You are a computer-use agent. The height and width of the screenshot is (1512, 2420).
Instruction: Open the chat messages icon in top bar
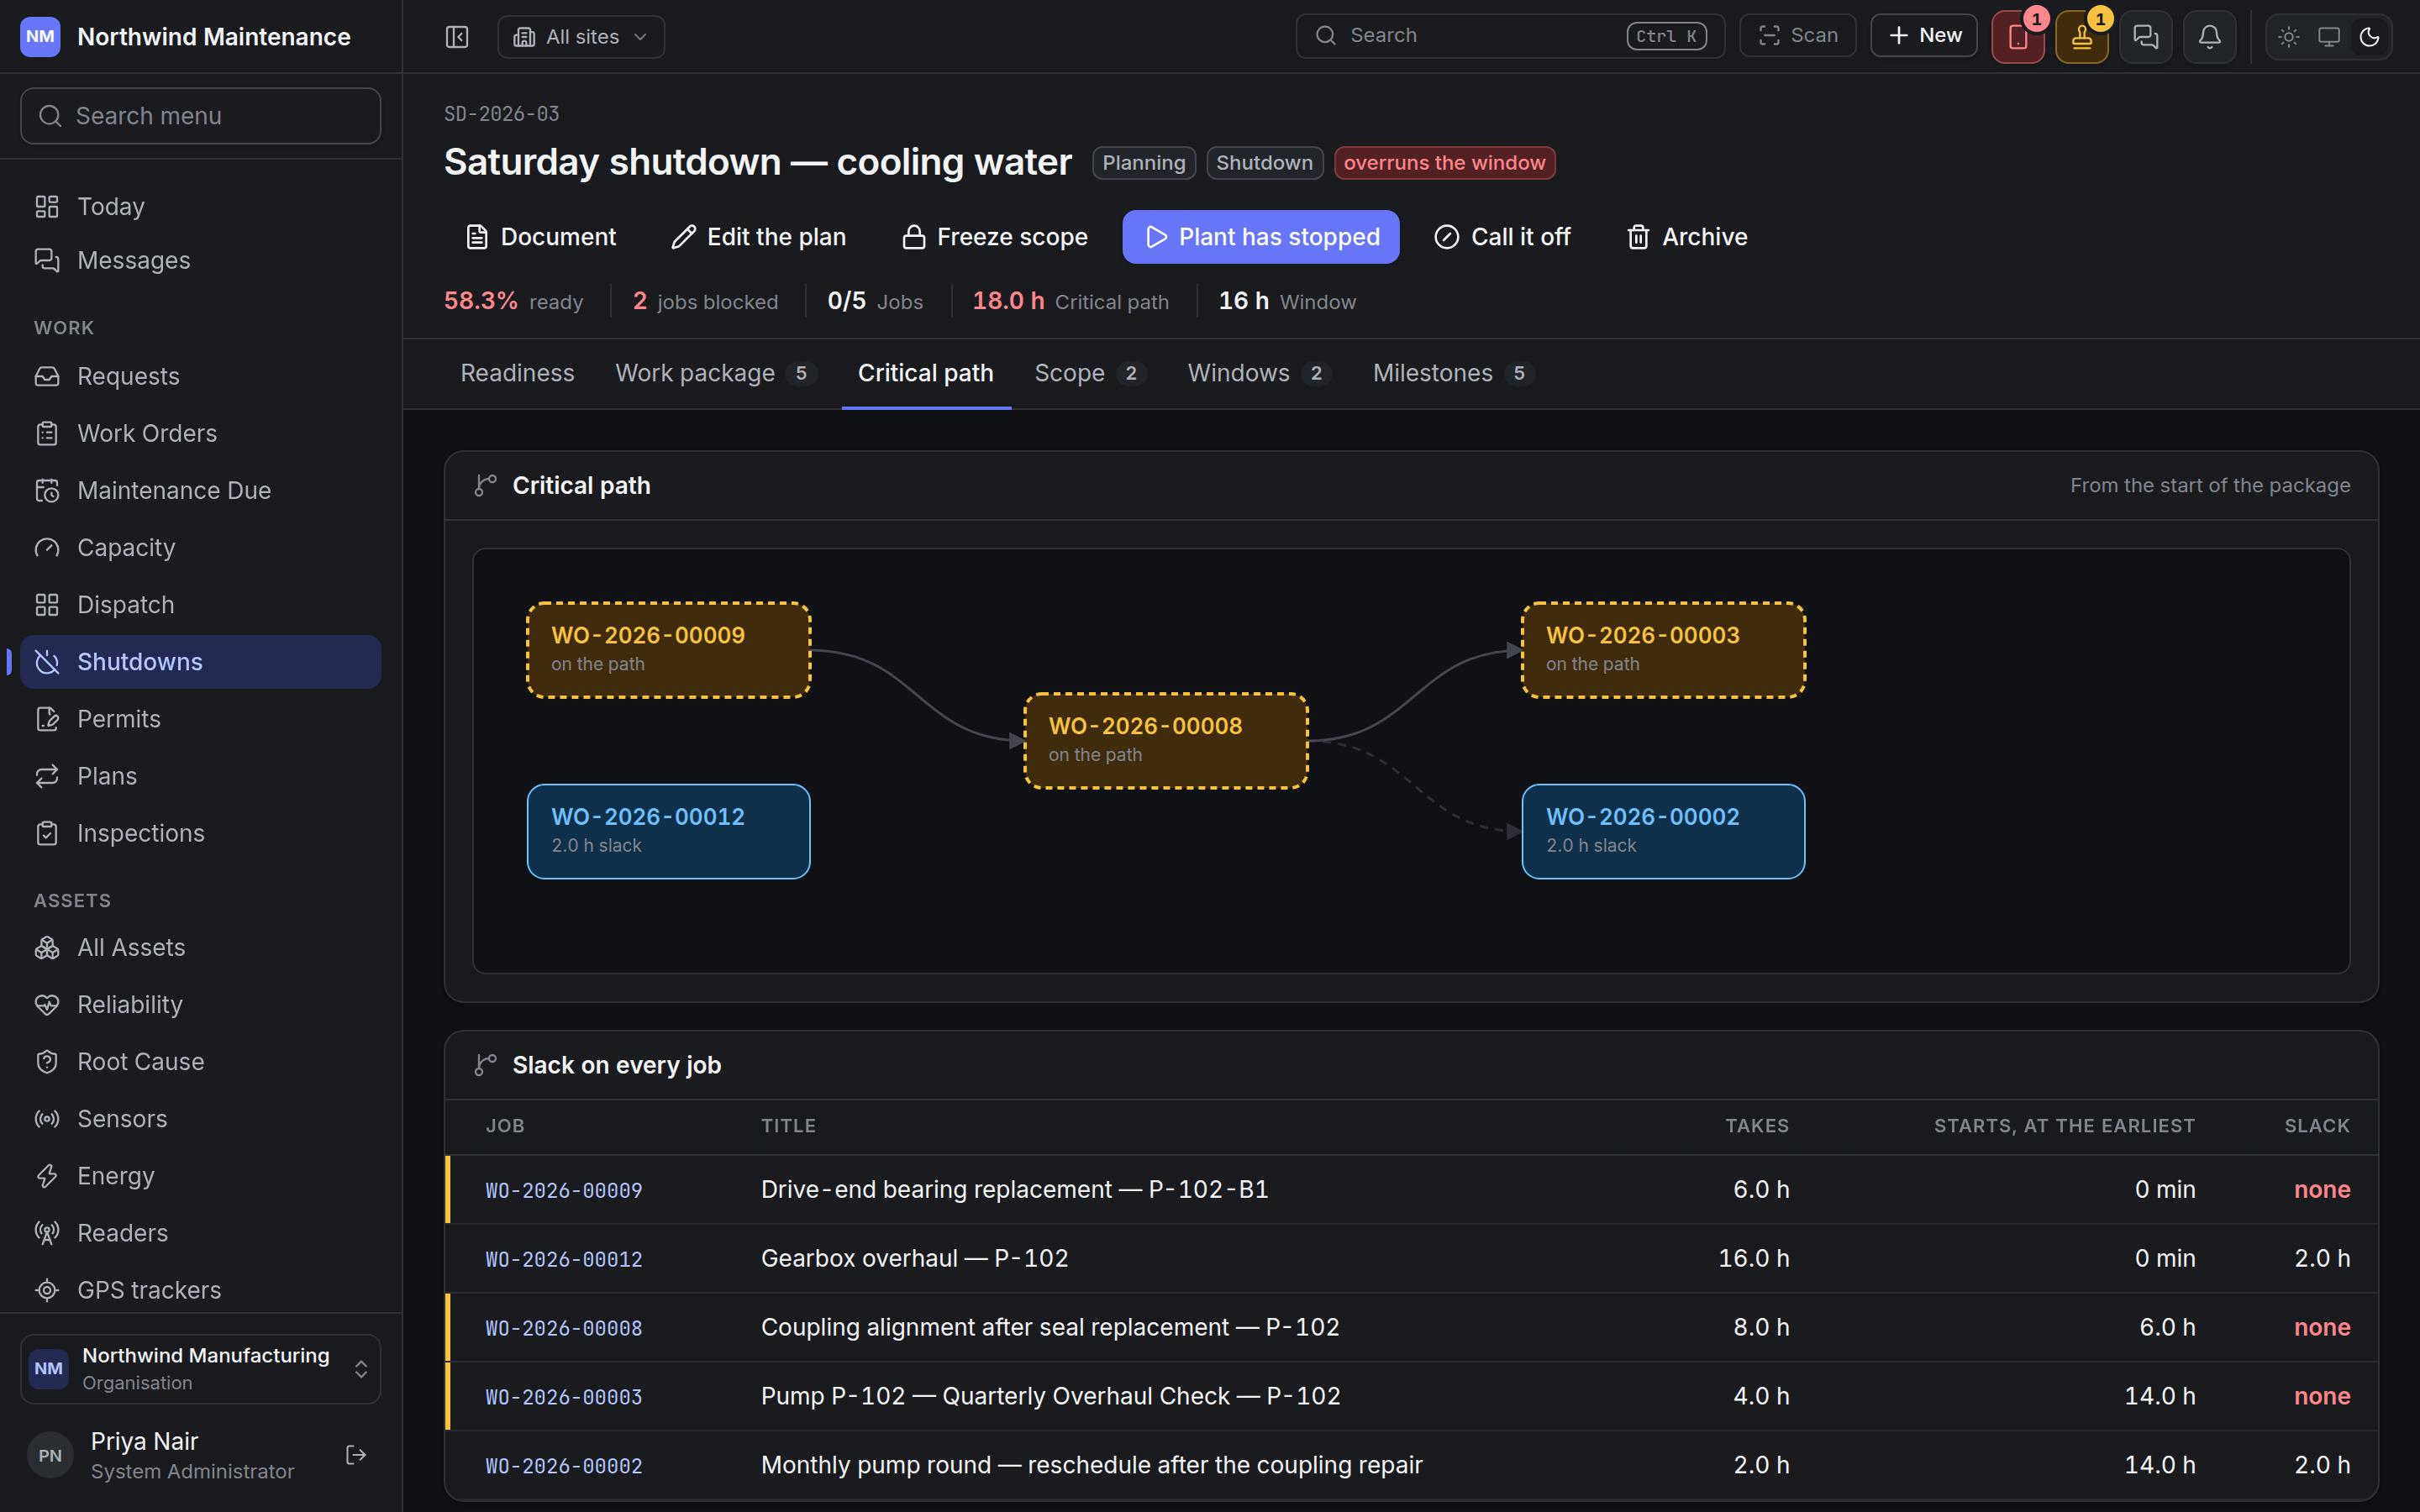click(x=2146, y=37)
